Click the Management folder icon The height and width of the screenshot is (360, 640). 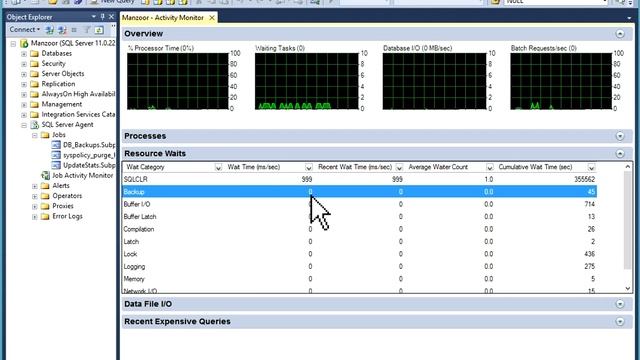coord(35,104)
